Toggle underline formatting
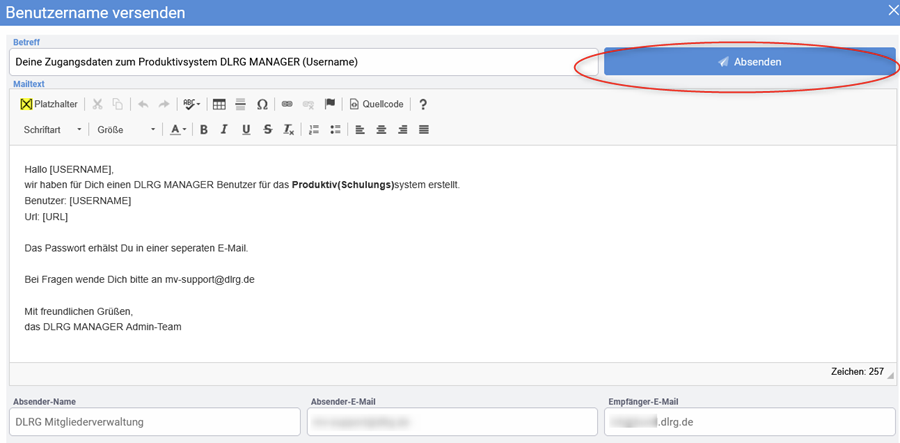900x443 pixels. coord(246,130)
